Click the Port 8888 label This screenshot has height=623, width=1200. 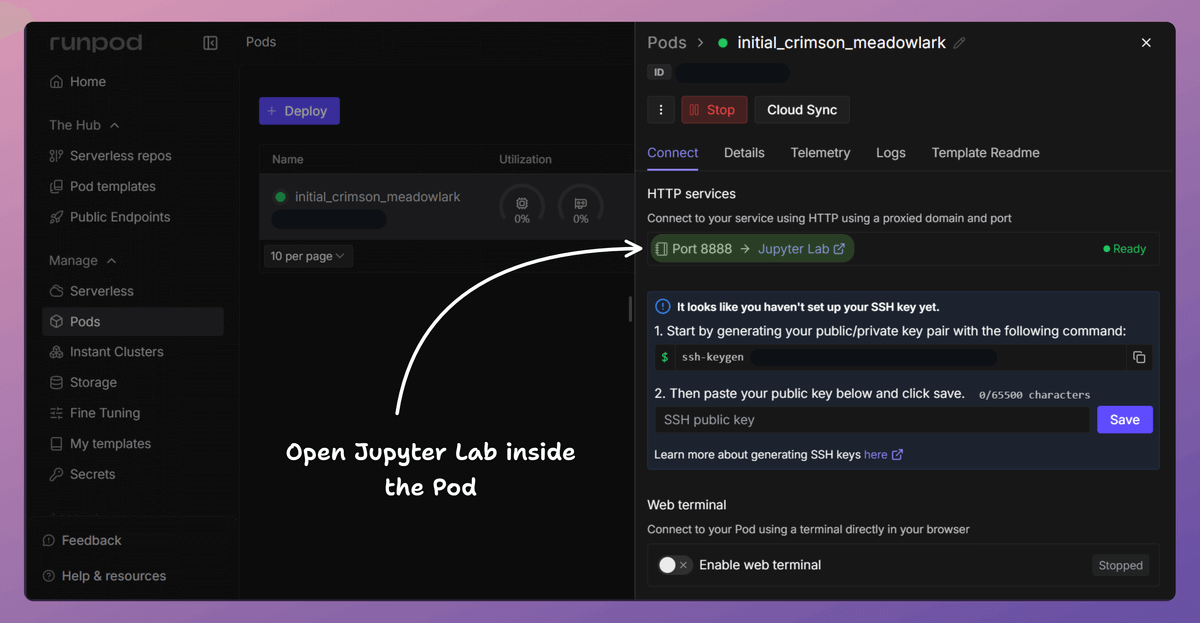pos(702,249)
